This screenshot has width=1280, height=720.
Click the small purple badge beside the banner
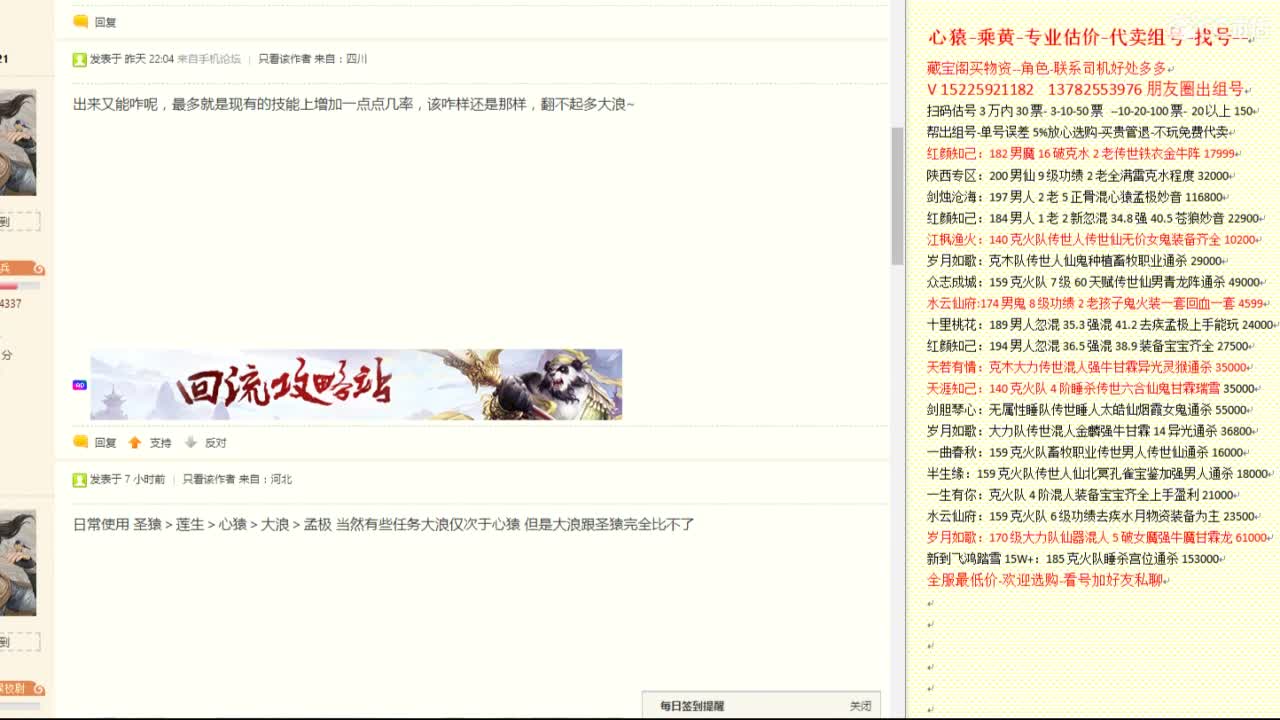click(x=79, y=384)
